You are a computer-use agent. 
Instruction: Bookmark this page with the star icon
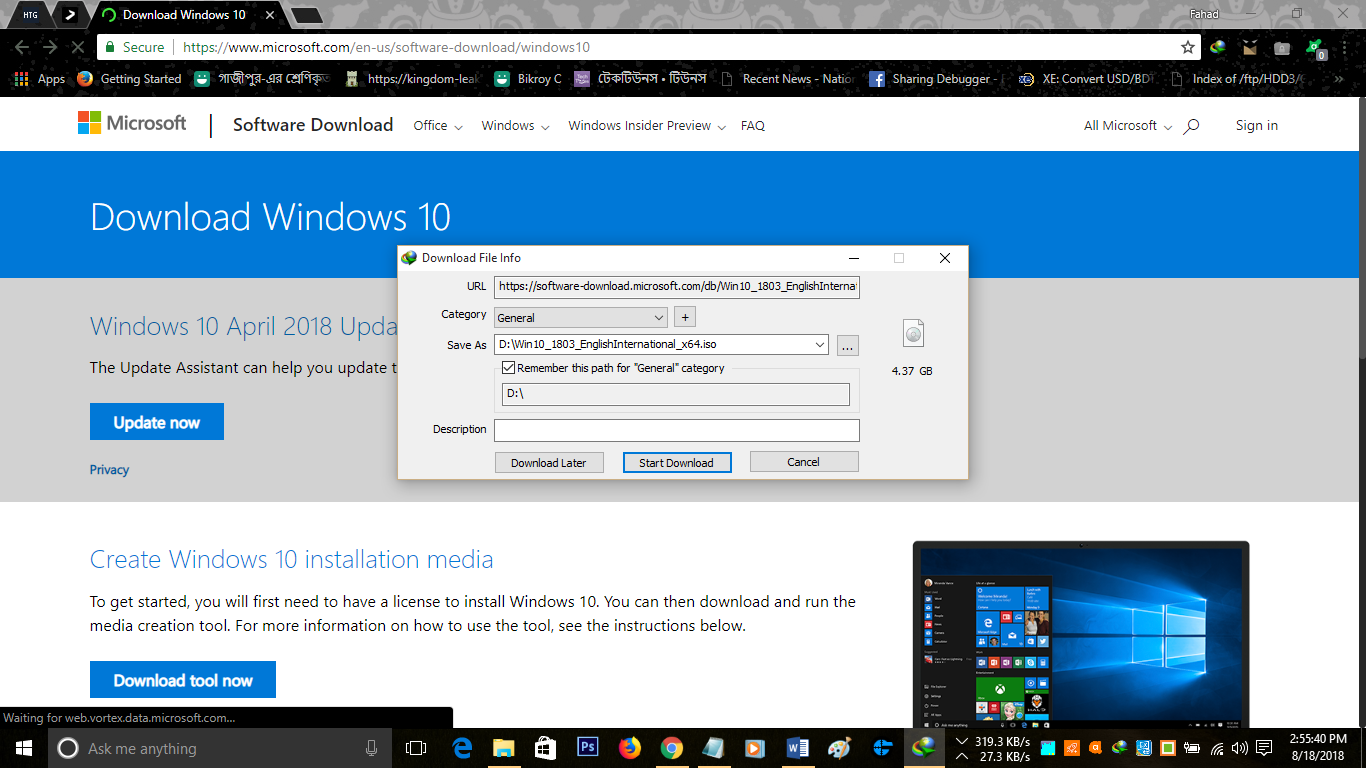point(1187,47)
